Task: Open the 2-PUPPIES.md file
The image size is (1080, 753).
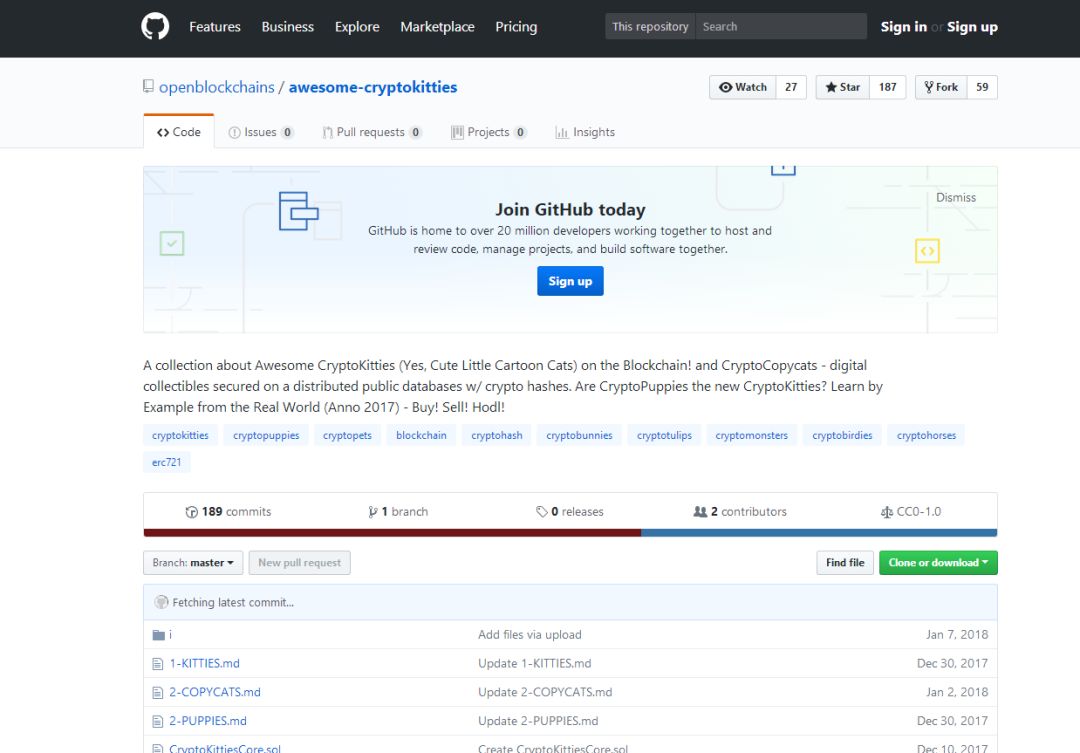Action: pyautogui.click(x=208, y=721)
